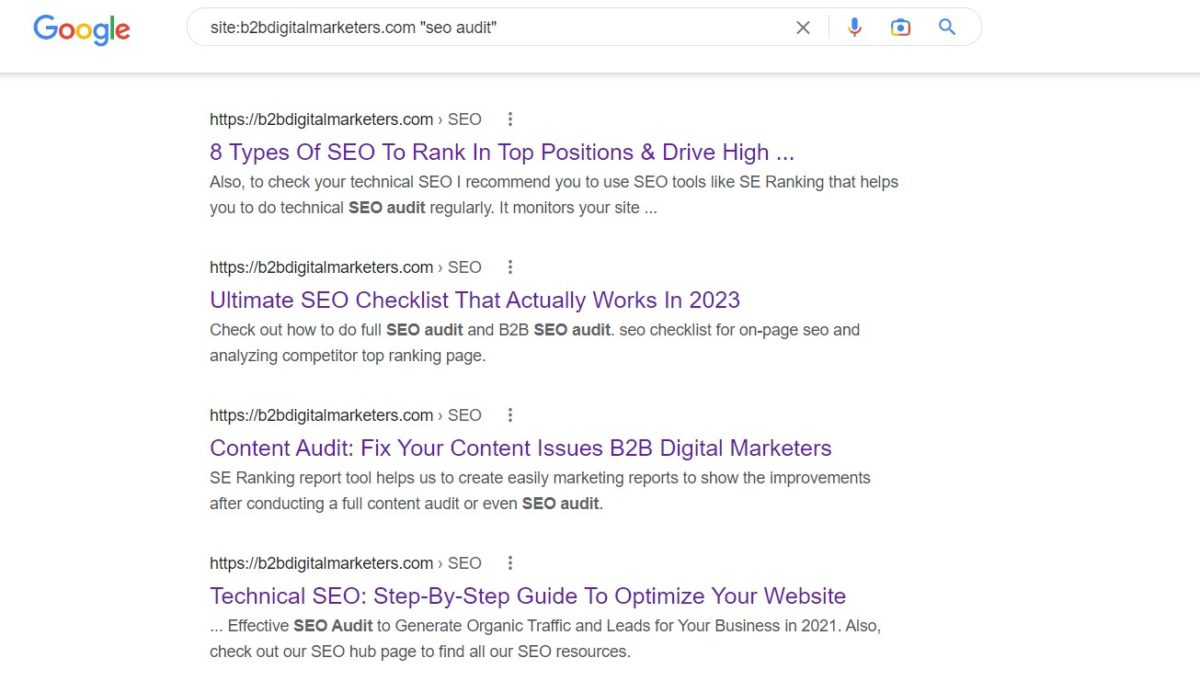Click the search magnifier icon
Image resolution: width=1200 pixels, height=692 pixels.
946,27
